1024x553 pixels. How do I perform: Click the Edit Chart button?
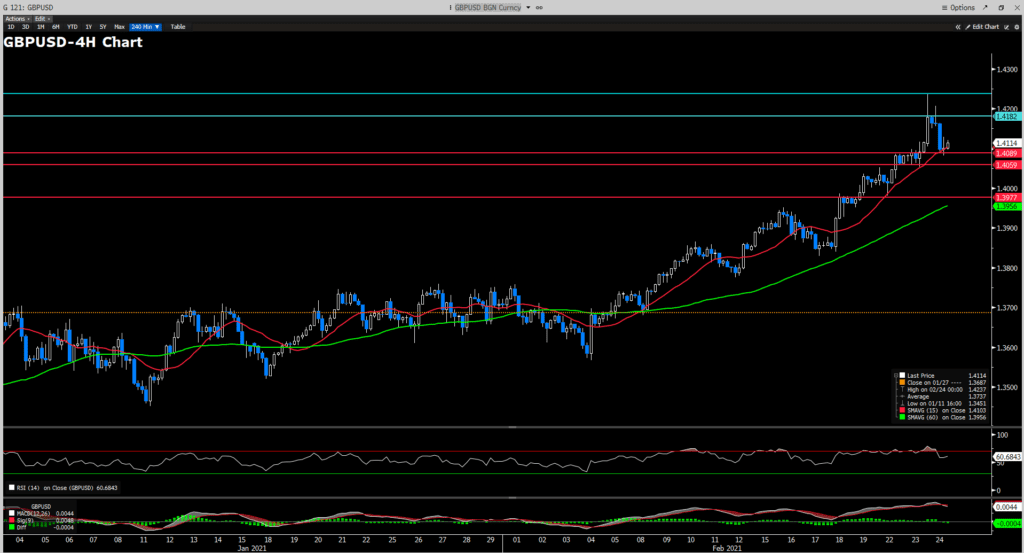982,27
